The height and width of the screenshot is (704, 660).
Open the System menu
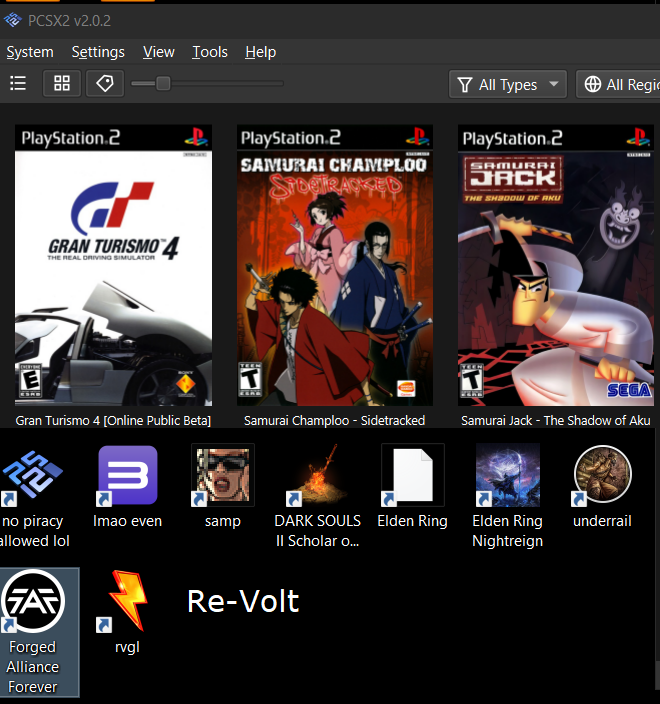point(30,52)
